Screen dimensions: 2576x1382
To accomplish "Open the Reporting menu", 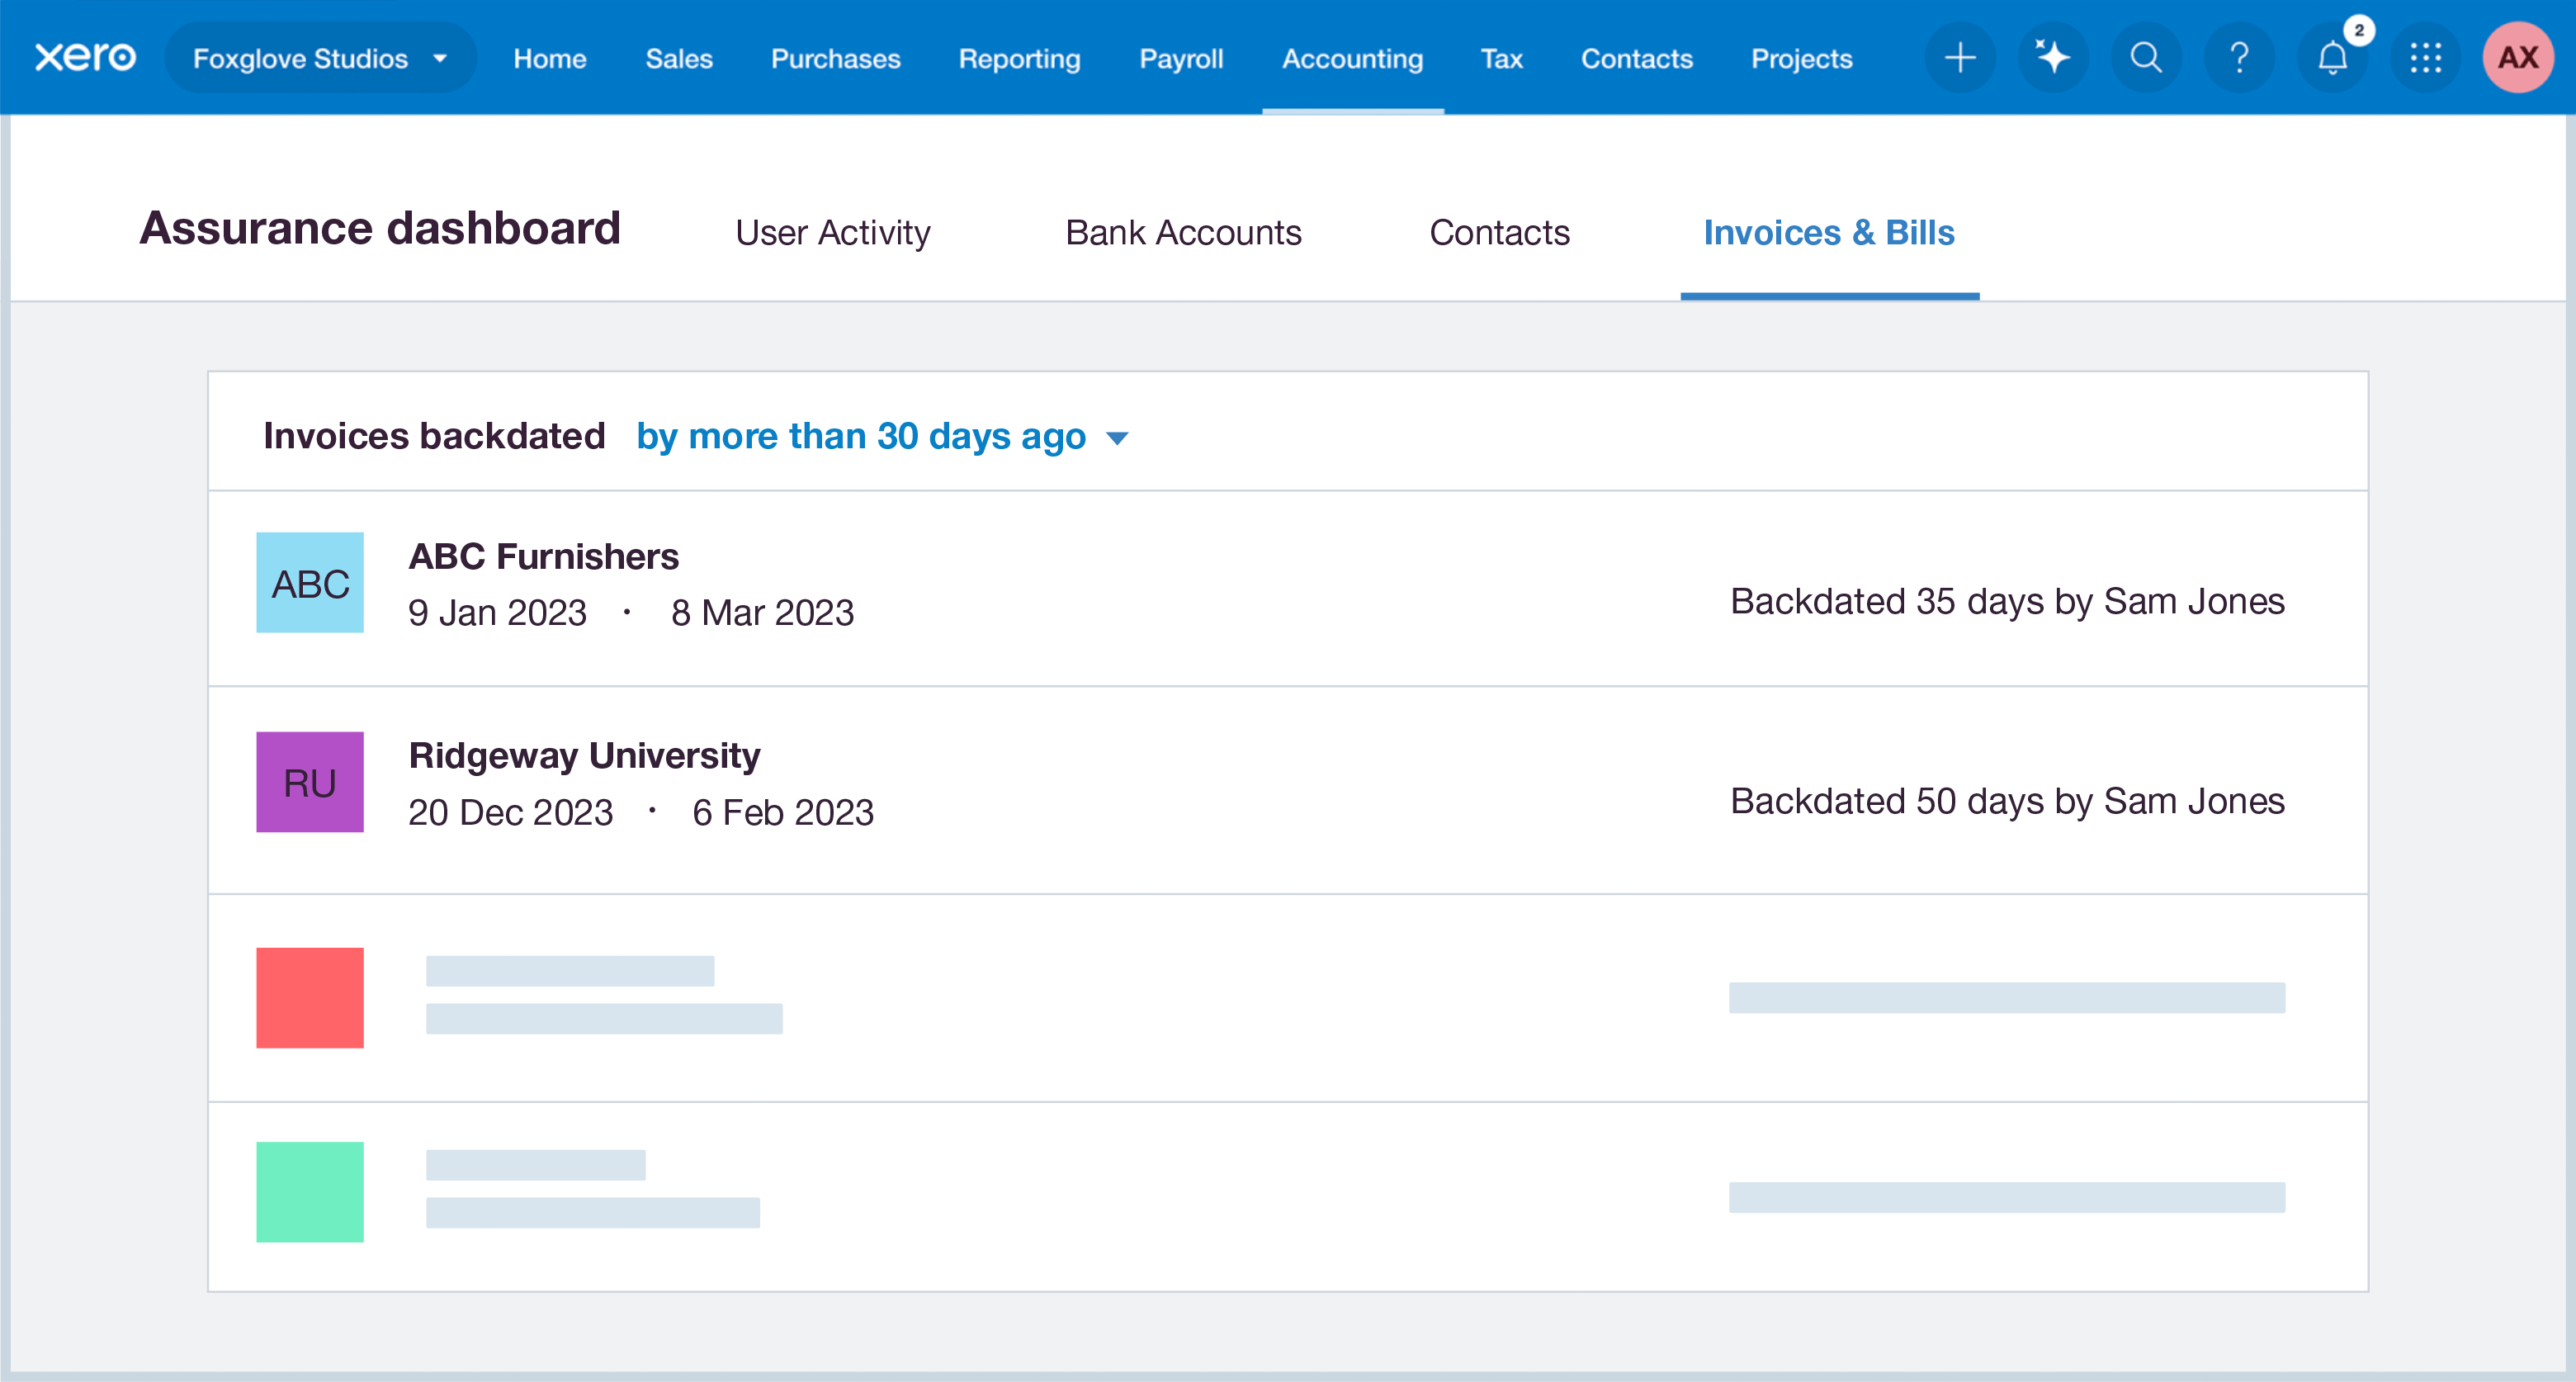I will (1019, 58).
